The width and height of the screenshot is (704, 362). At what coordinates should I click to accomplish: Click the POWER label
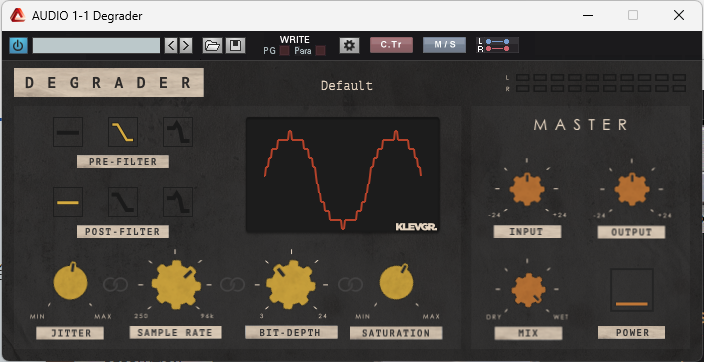pyautogui.click(x=631, y=333)
